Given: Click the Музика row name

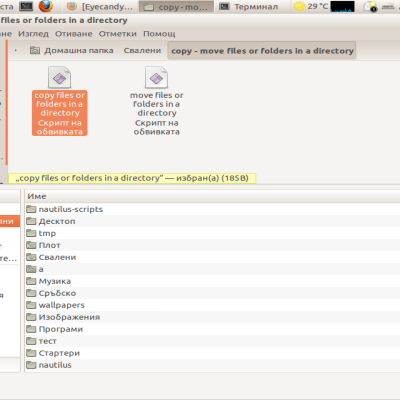Looking at the screenshot, I should pyautogui.click(x=55, y=281).
